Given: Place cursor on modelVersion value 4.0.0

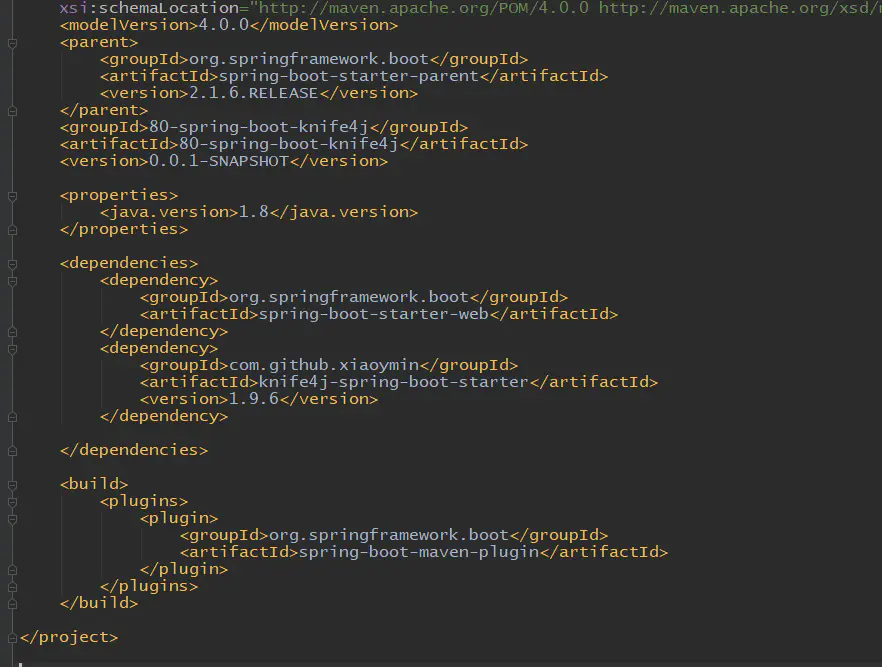Looking at the screenshot, I should coord(223,25).
